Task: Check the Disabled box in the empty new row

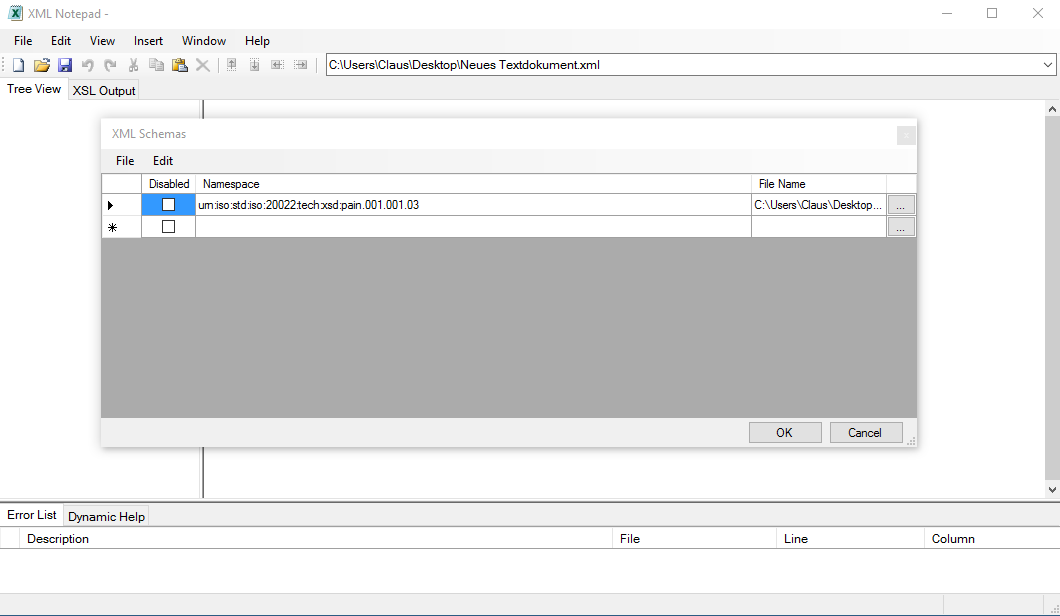Action: [168, 227]
